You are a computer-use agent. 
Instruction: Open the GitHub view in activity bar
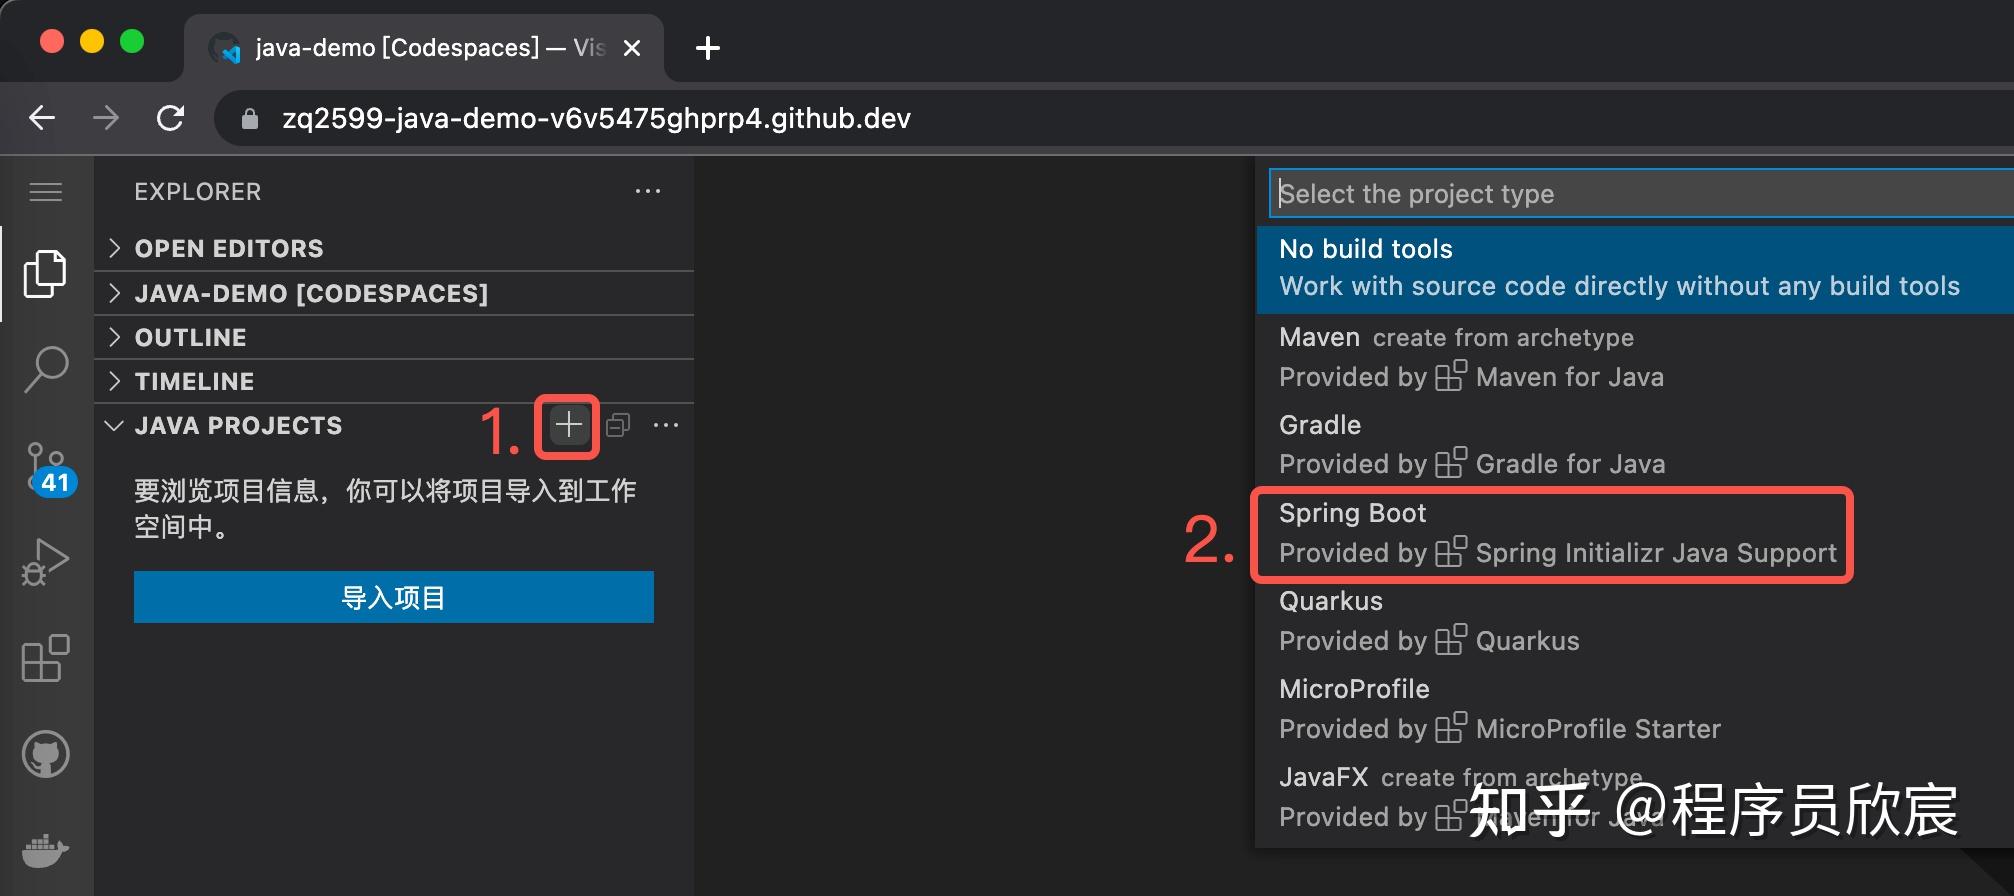point(46,754)
